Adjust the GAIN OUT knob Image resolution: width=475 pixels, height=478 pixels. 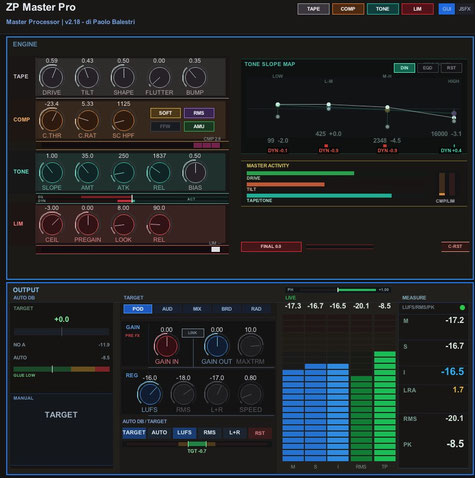pos(217,346)
